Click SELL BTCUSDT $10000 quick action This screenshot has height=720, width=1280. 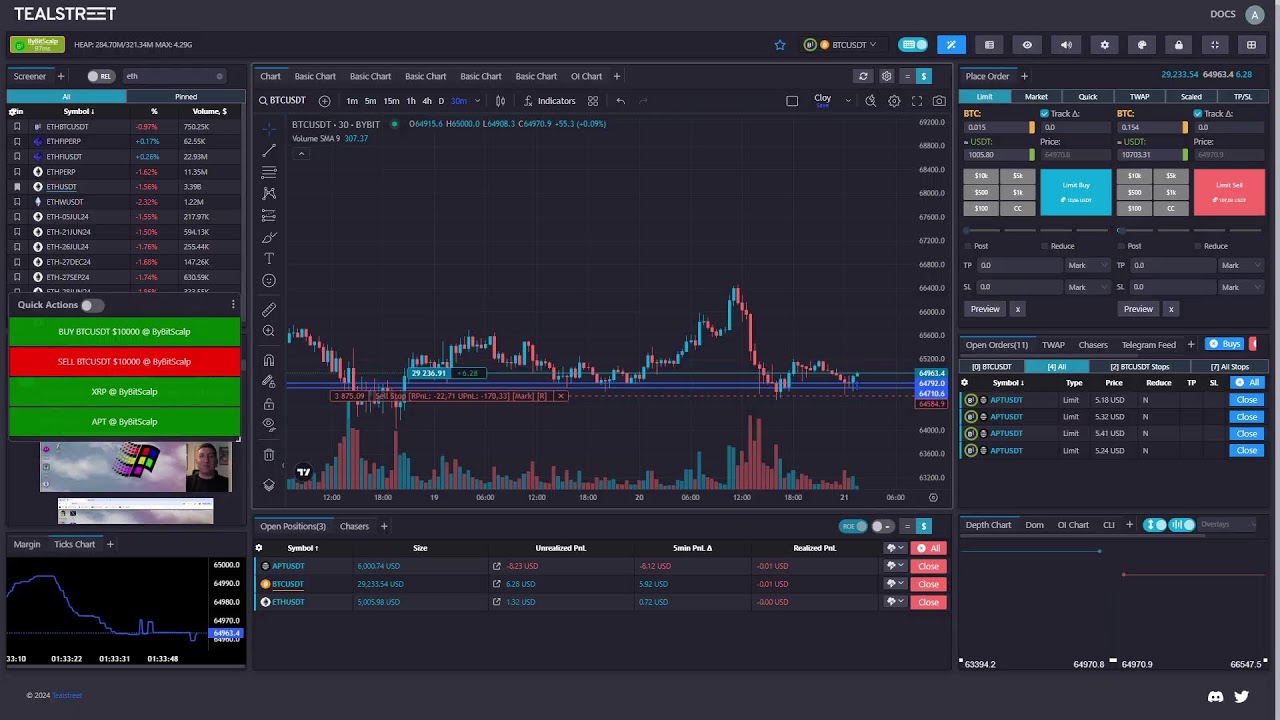(124, 362)
